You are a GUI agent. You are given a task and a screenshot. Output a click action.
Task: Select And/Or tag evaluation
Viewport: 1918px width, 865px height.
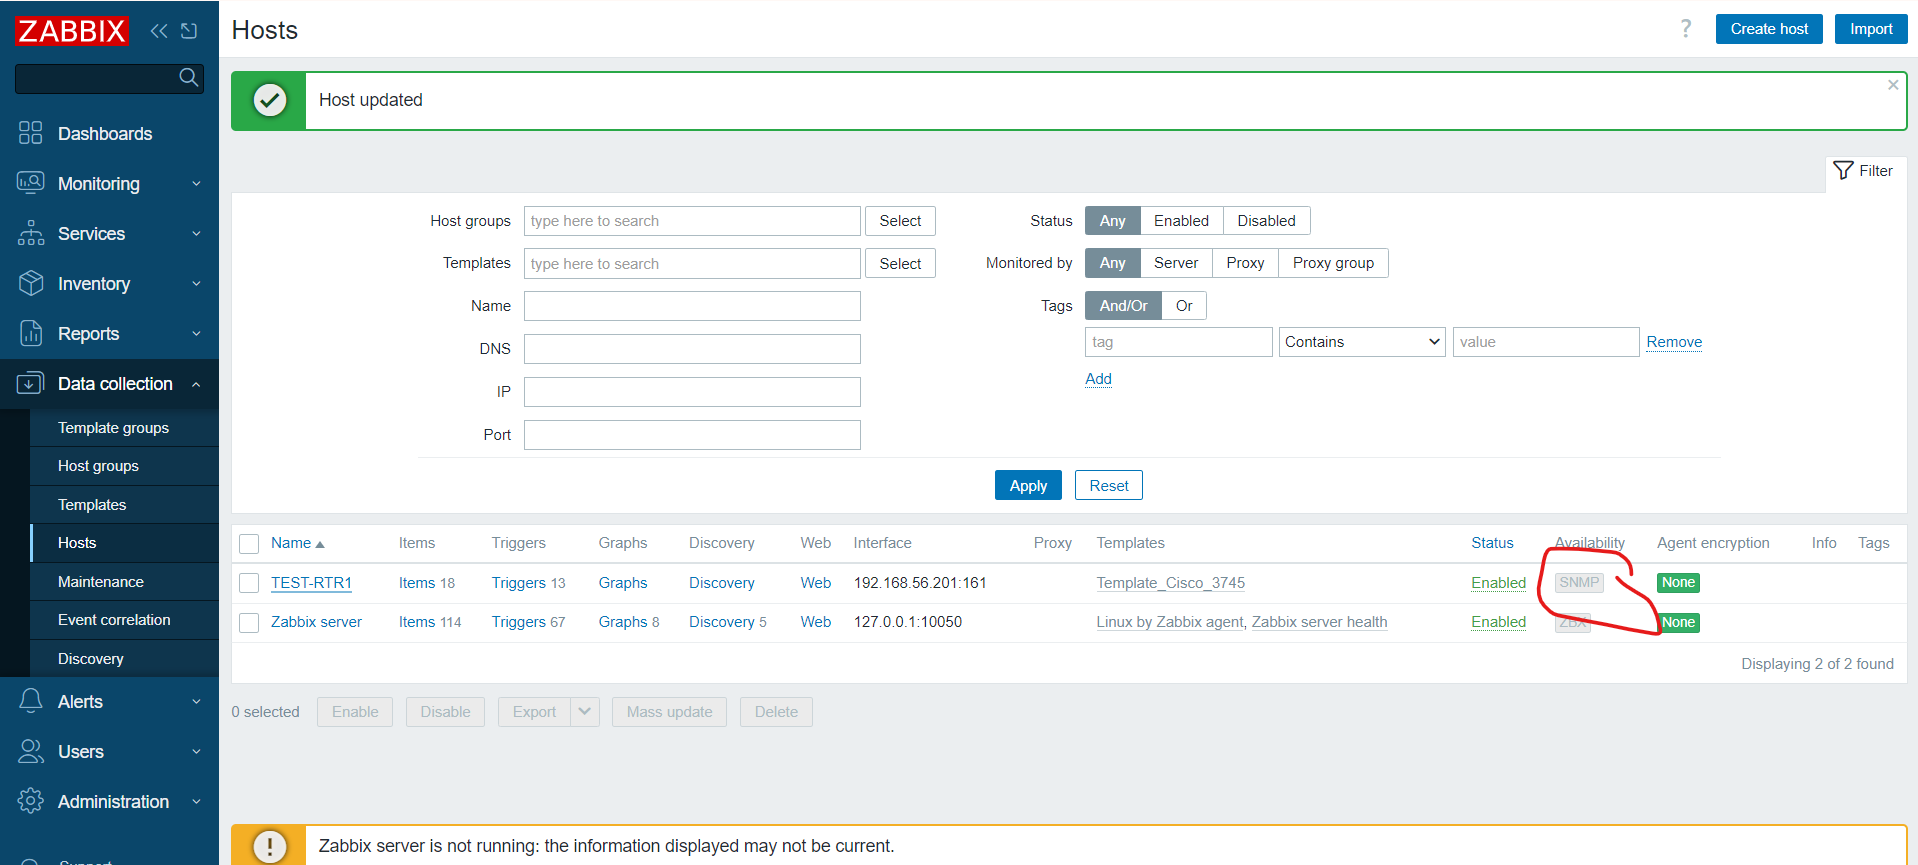click(x=1124, y=306)
